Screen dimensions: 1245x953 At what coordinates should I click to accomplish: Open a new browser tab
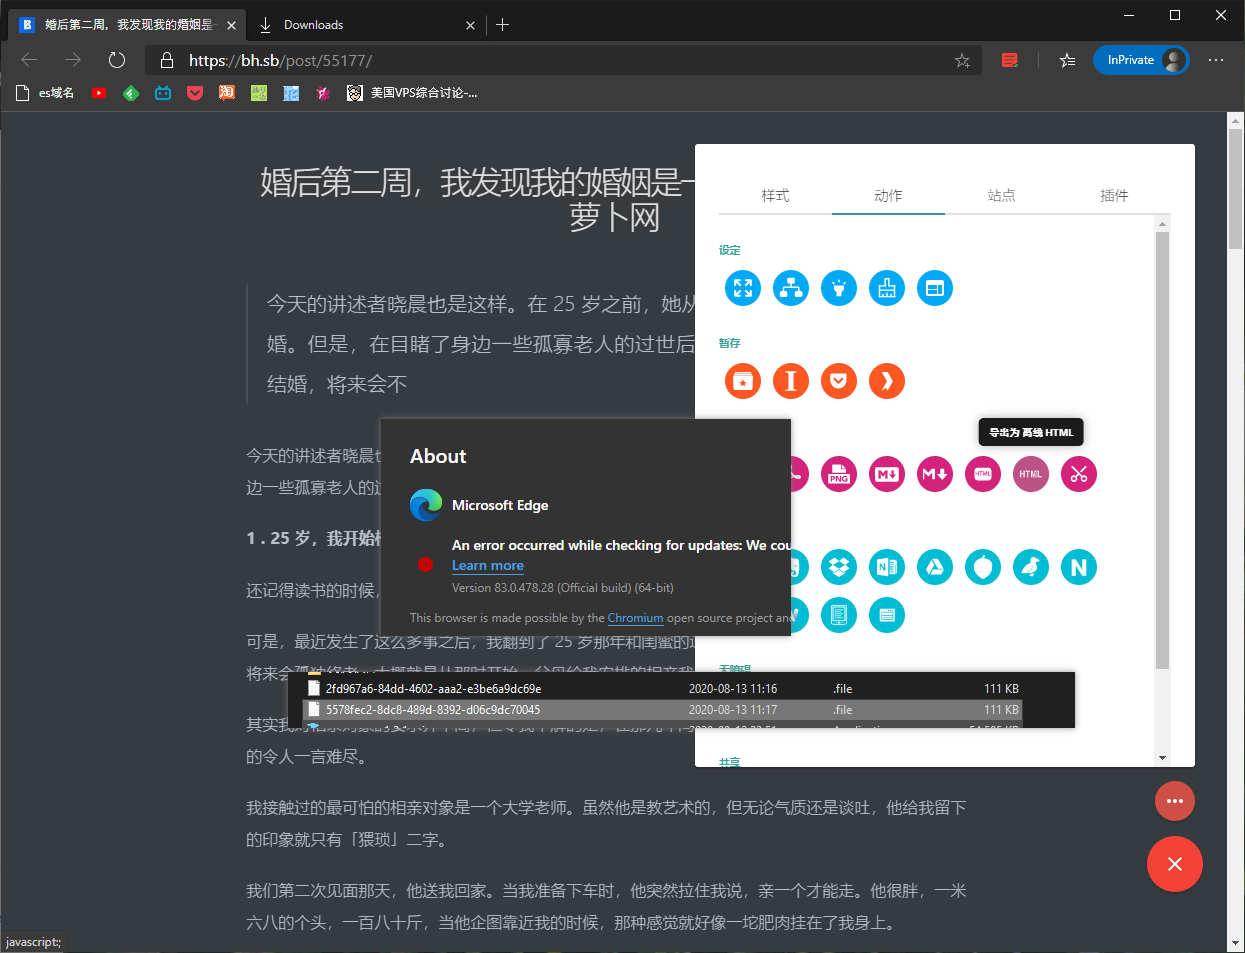click(x=503, y=25)
